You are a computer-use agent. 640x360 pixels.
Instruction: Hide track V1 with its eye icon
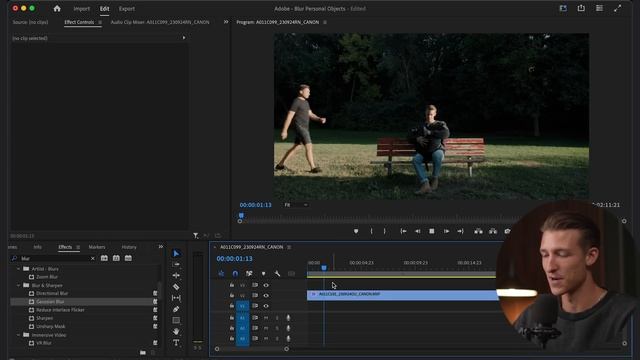pos(266,306)
